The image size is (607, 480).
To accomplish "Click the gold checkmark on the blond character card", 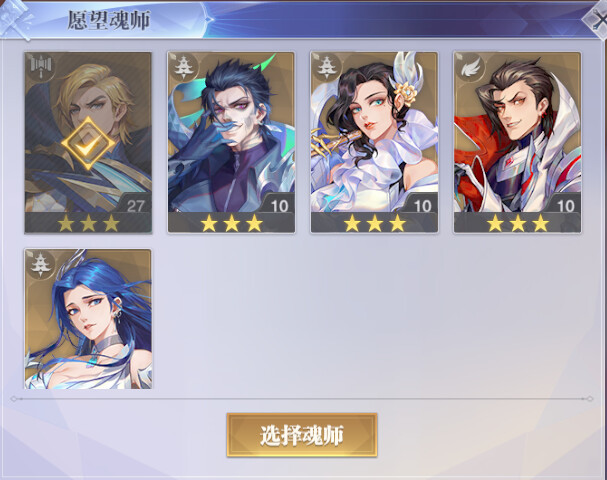I will click(88, 143).
